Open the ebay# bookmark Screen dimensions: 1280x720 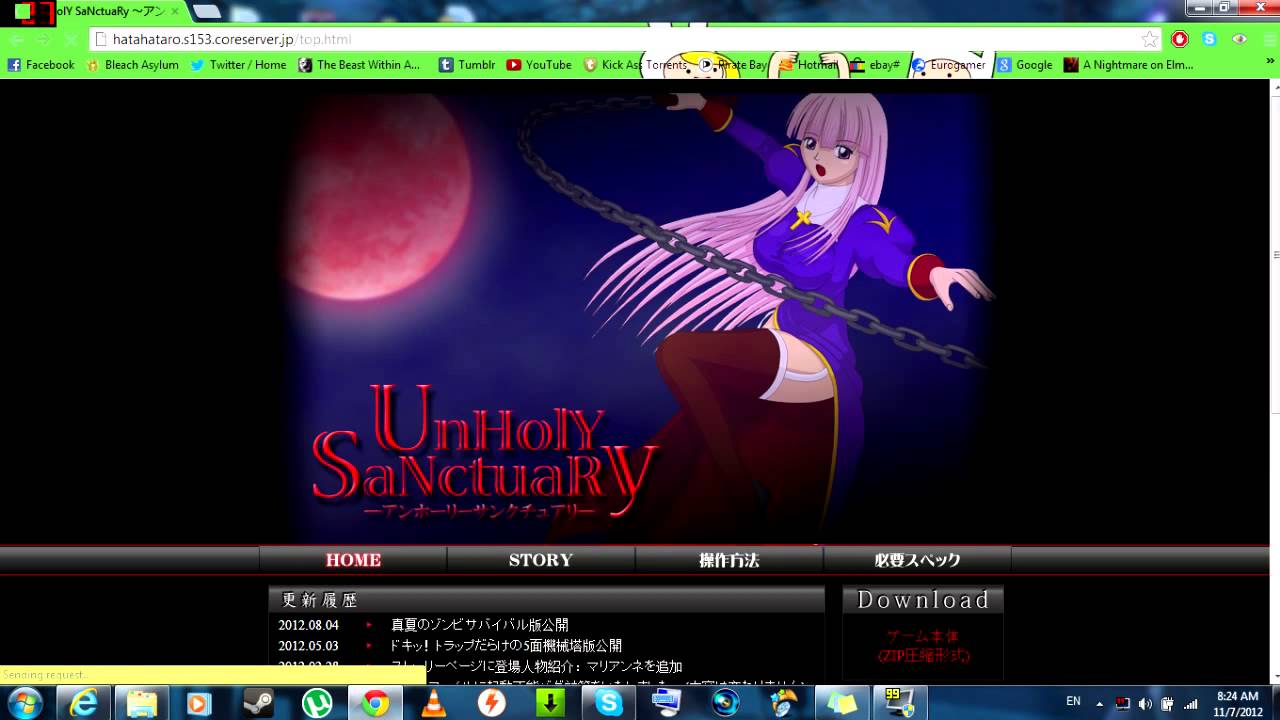(875, 65)
